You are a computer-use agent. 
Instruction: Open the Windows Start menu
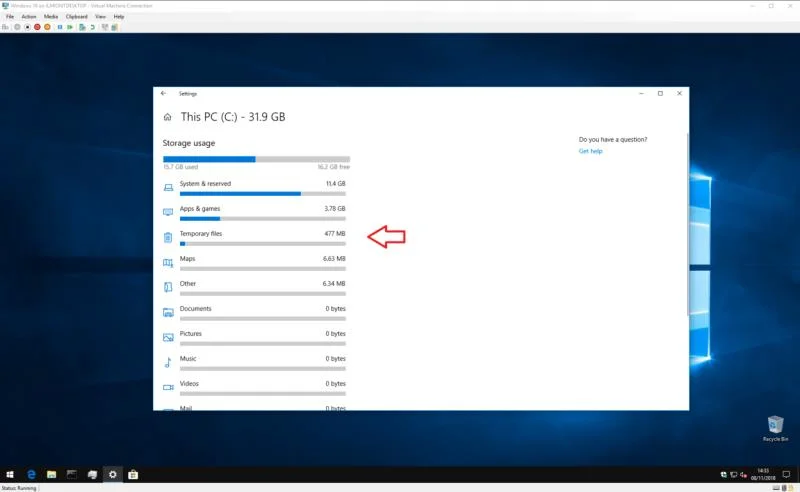tap(10, 475)
